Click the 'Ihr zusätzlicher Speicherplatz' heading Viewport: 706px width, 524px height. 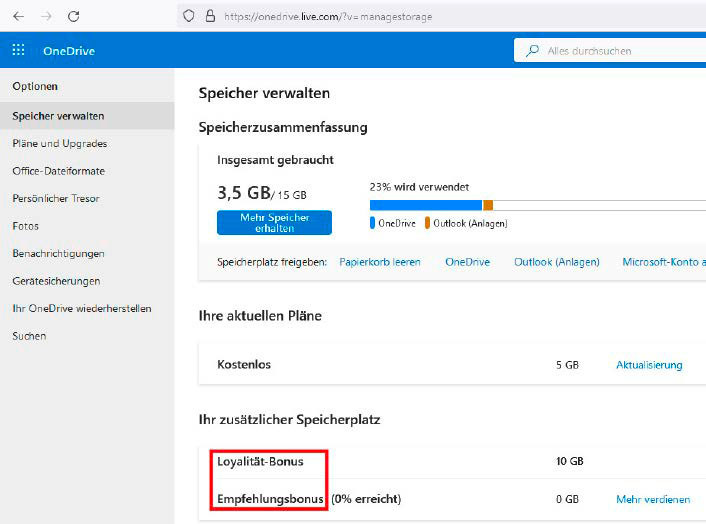[x=290, y=420]
